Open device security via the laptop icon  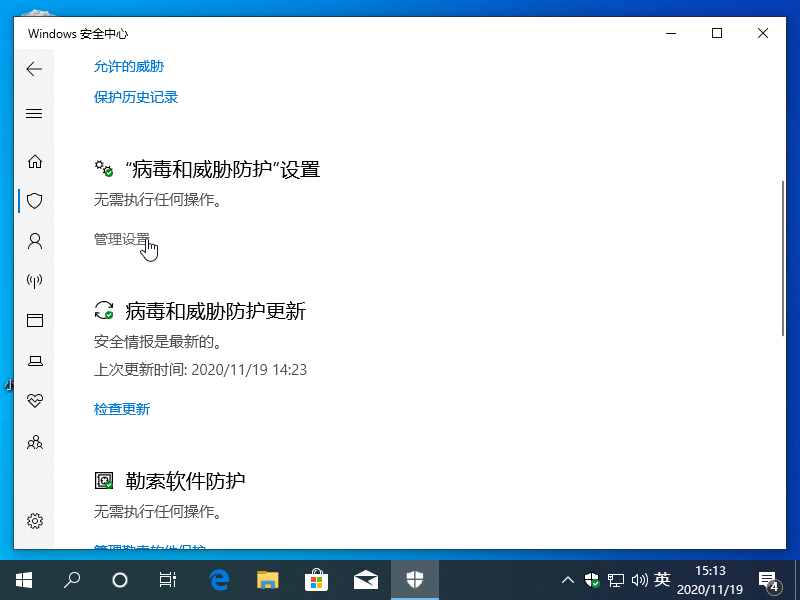[34, 361]
